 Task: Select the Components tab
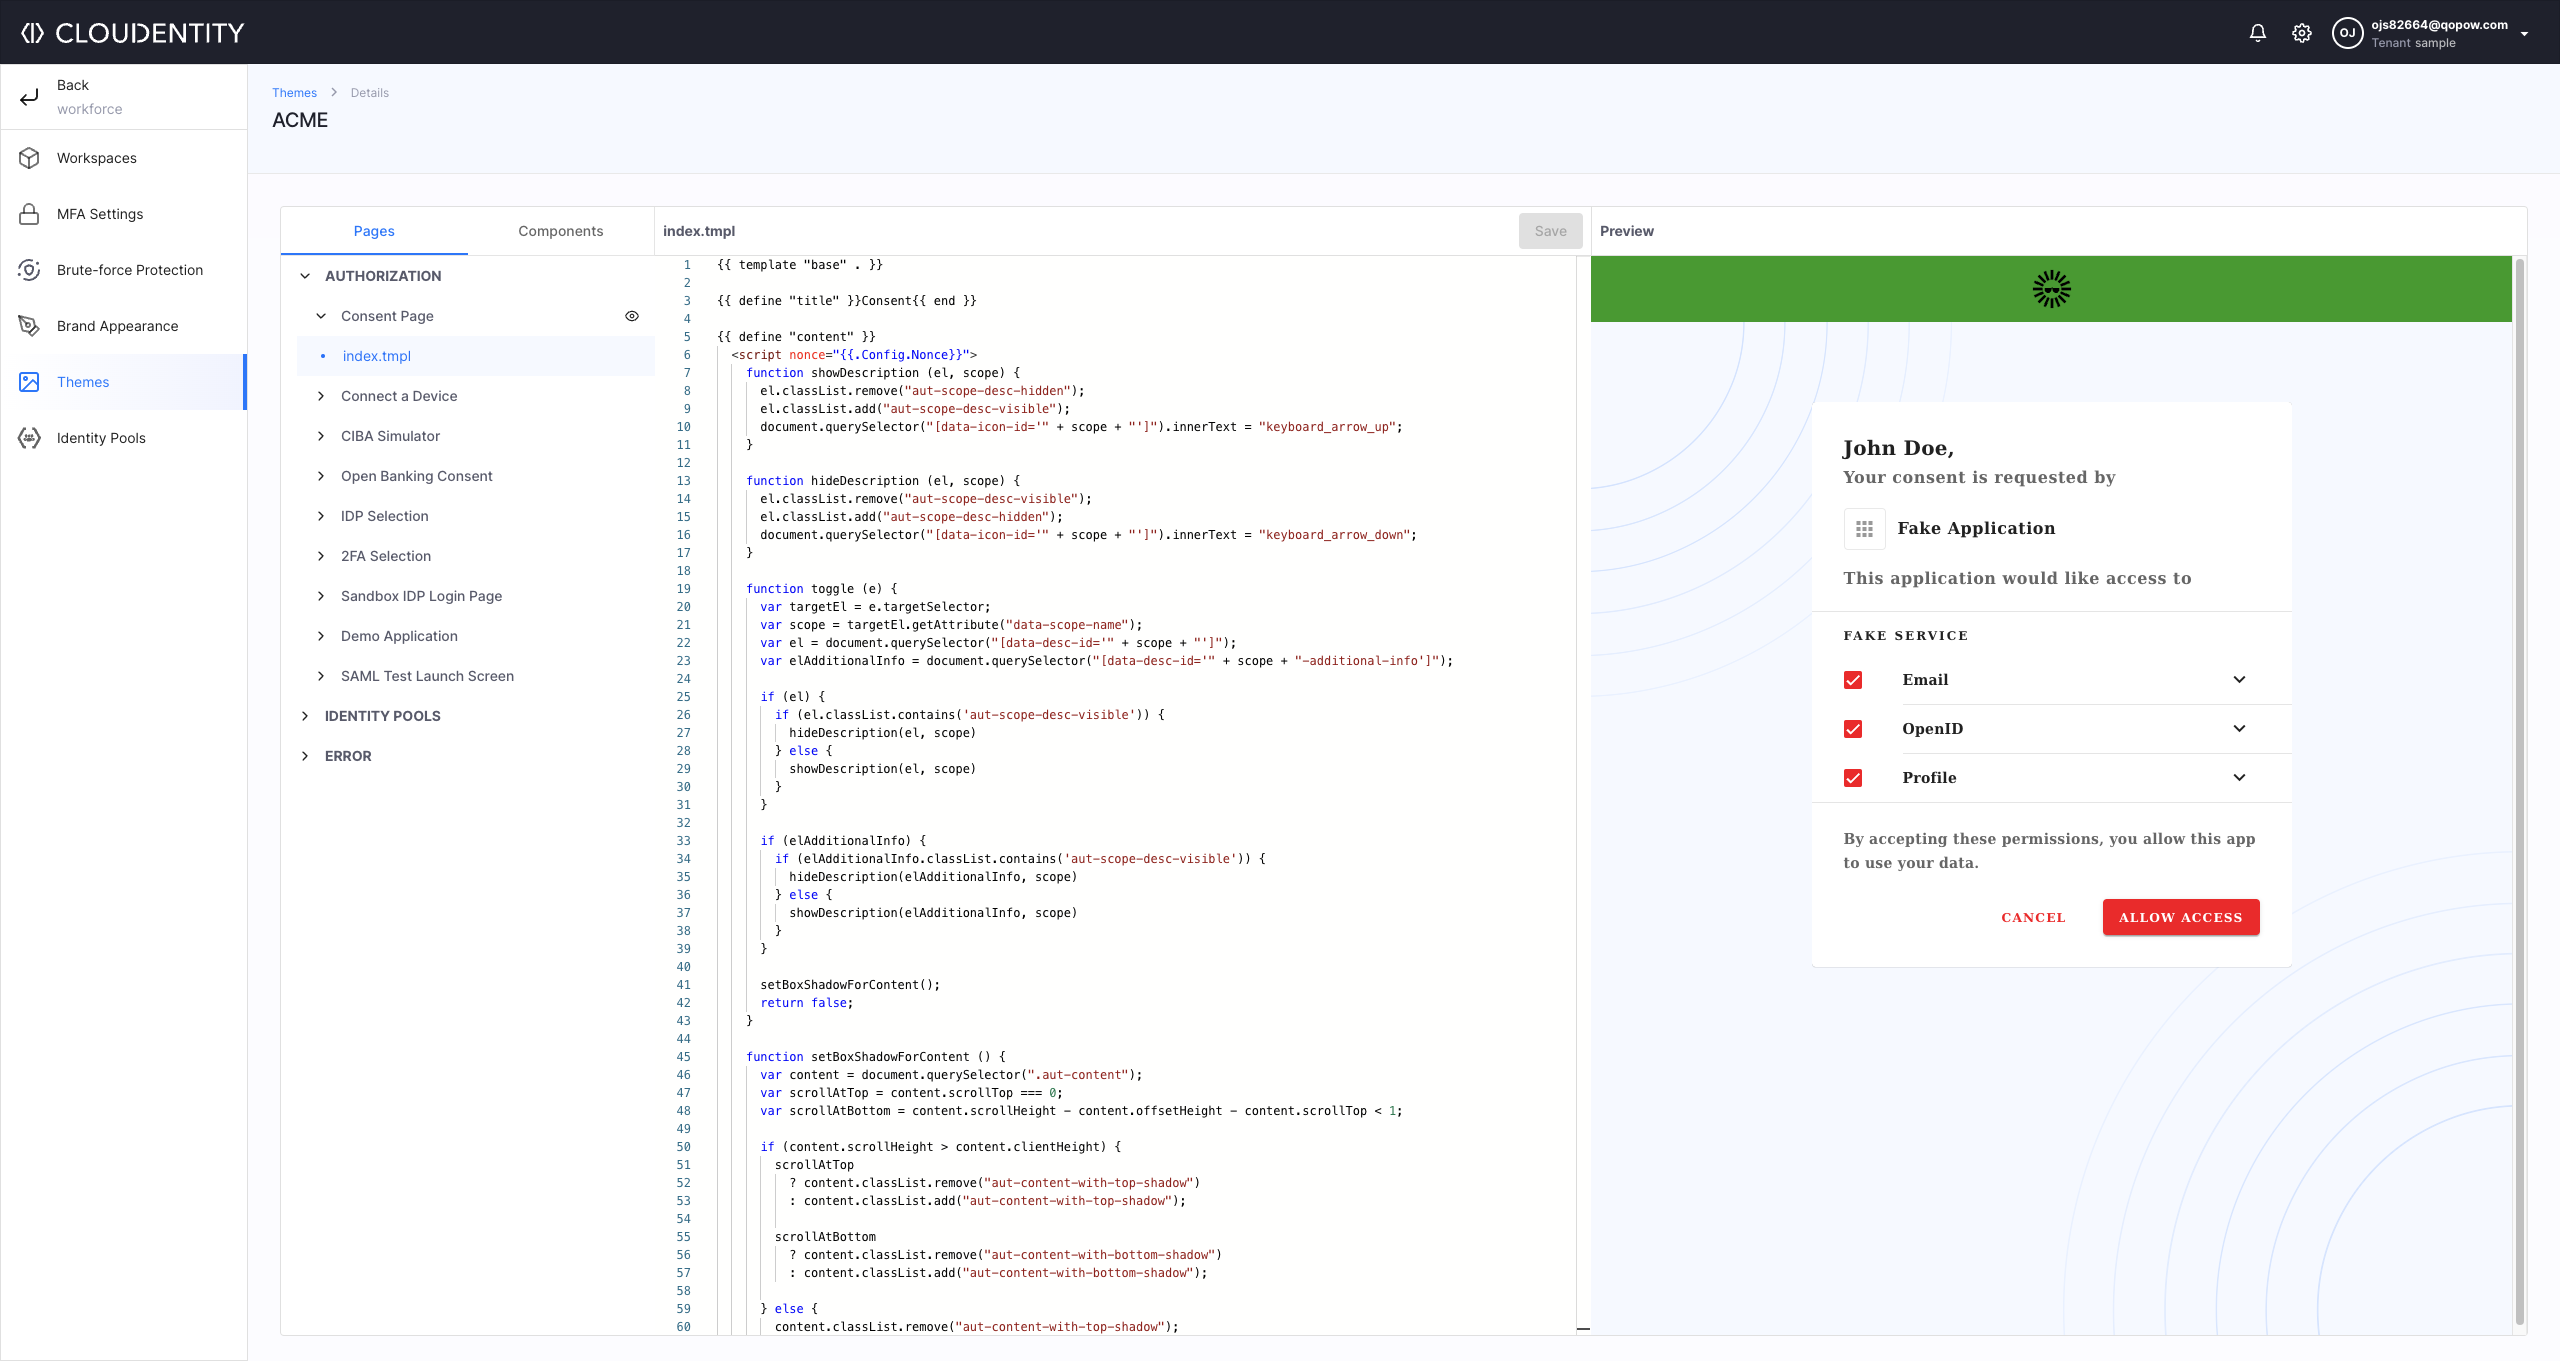click(560, 230)
